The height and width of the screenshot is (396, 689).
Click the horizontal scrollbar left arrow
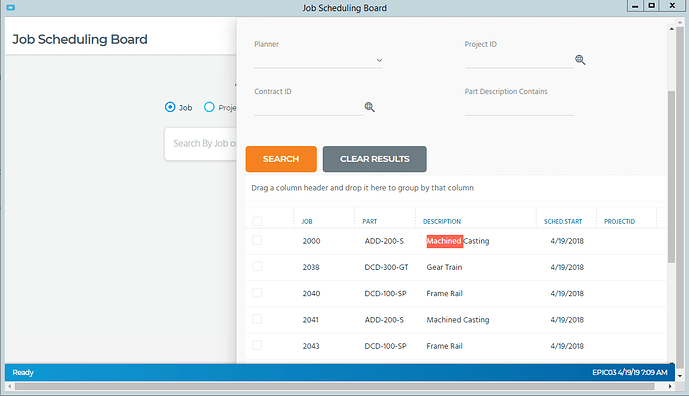click(10, 387)
